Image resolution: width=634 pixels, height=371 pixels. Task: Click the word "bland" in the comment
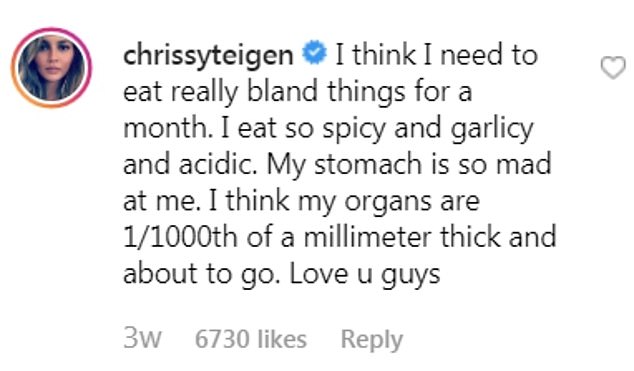(282, 91)
